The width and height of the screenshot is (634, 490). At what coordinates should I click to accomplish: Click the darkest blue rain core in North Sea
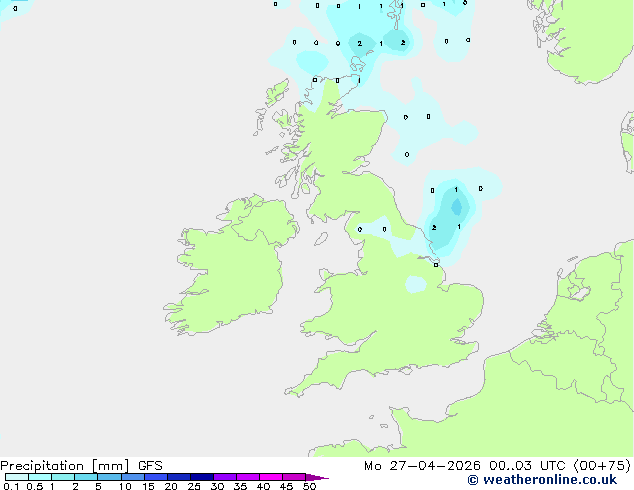click(x=456, y=207)
